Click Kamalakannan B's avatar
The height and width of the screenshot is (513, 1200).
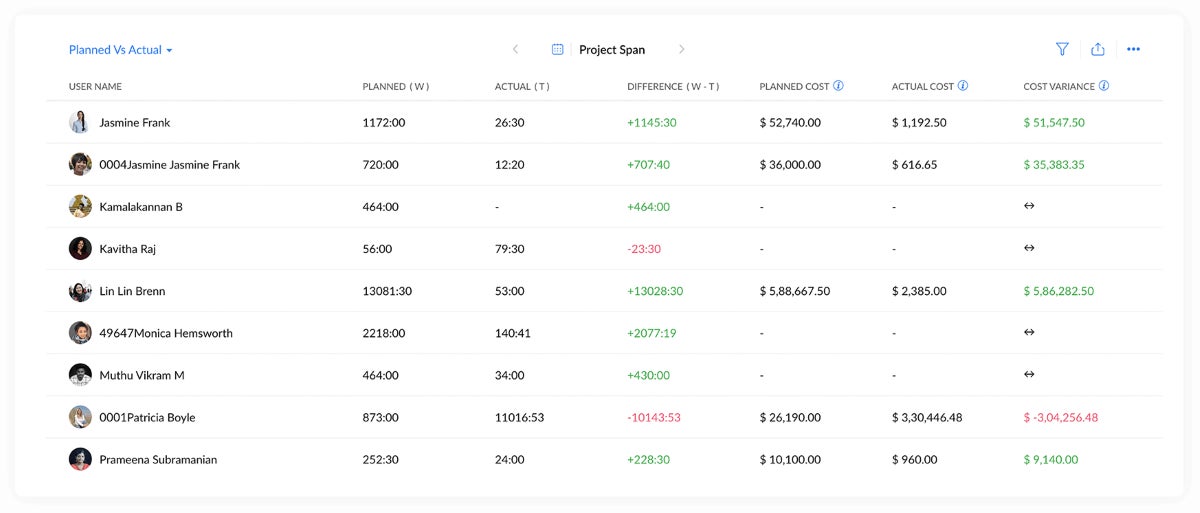[x=80, y=206]
